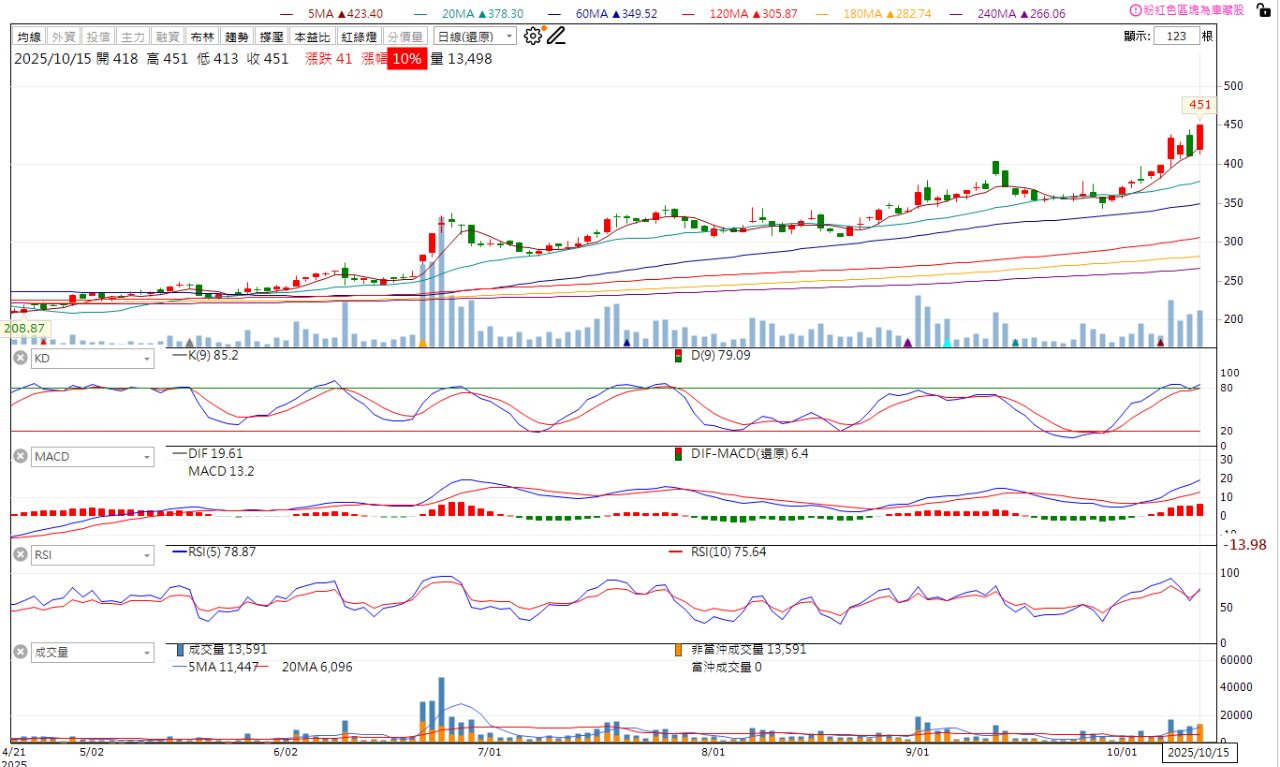
Task: Toggle the 均線 moving average overlay
Action: pyautogui.click(x=29, y=36)
